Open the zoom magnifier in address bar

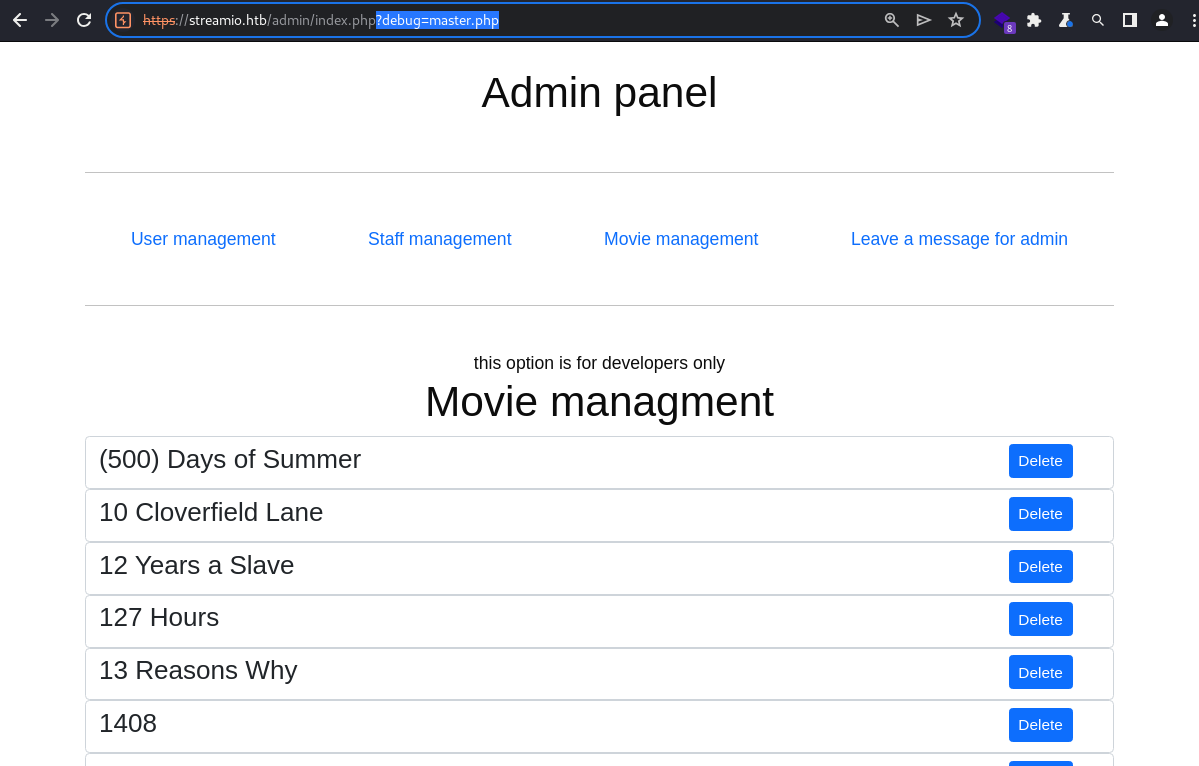pyautogui.click(x=892, y=21)
